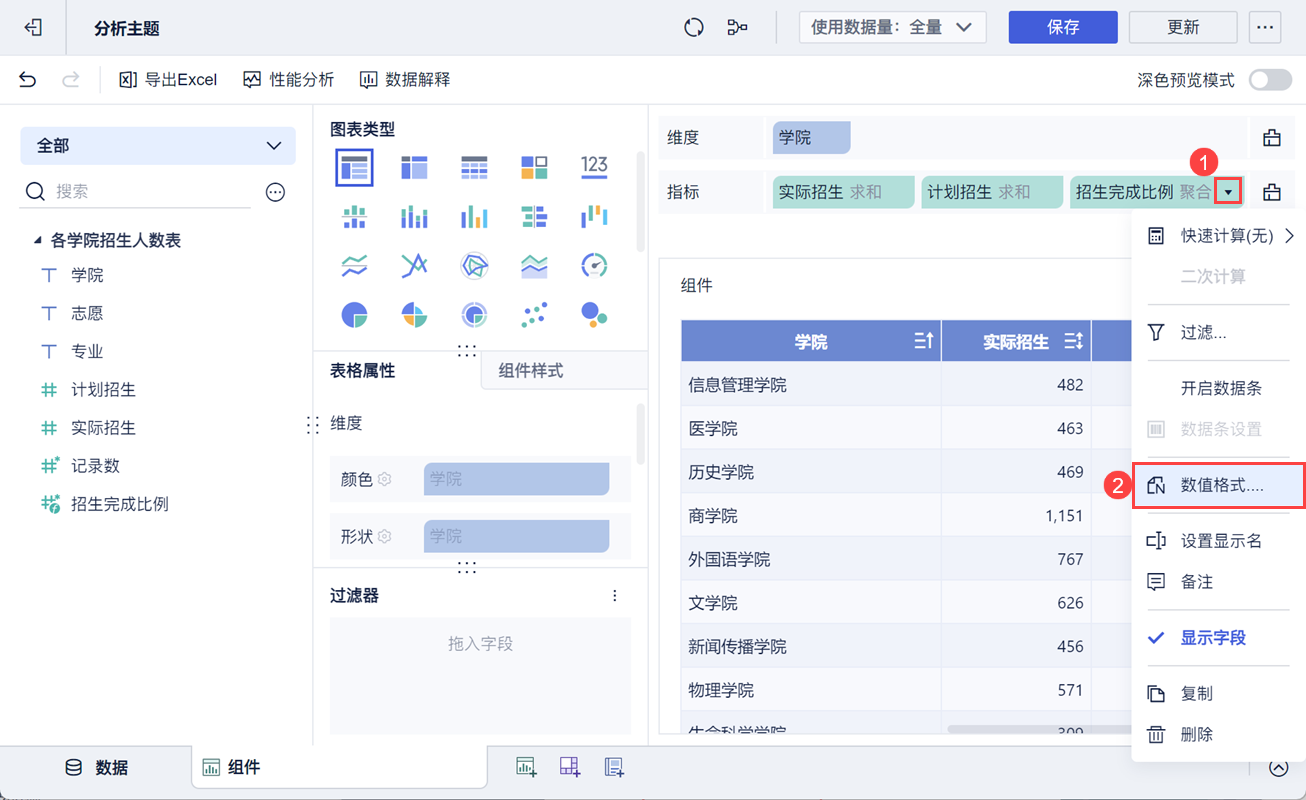Click the grid-with-plus icon in the bottom bar
Viewport: 1306px width, 800px height.
coord(570,767)
